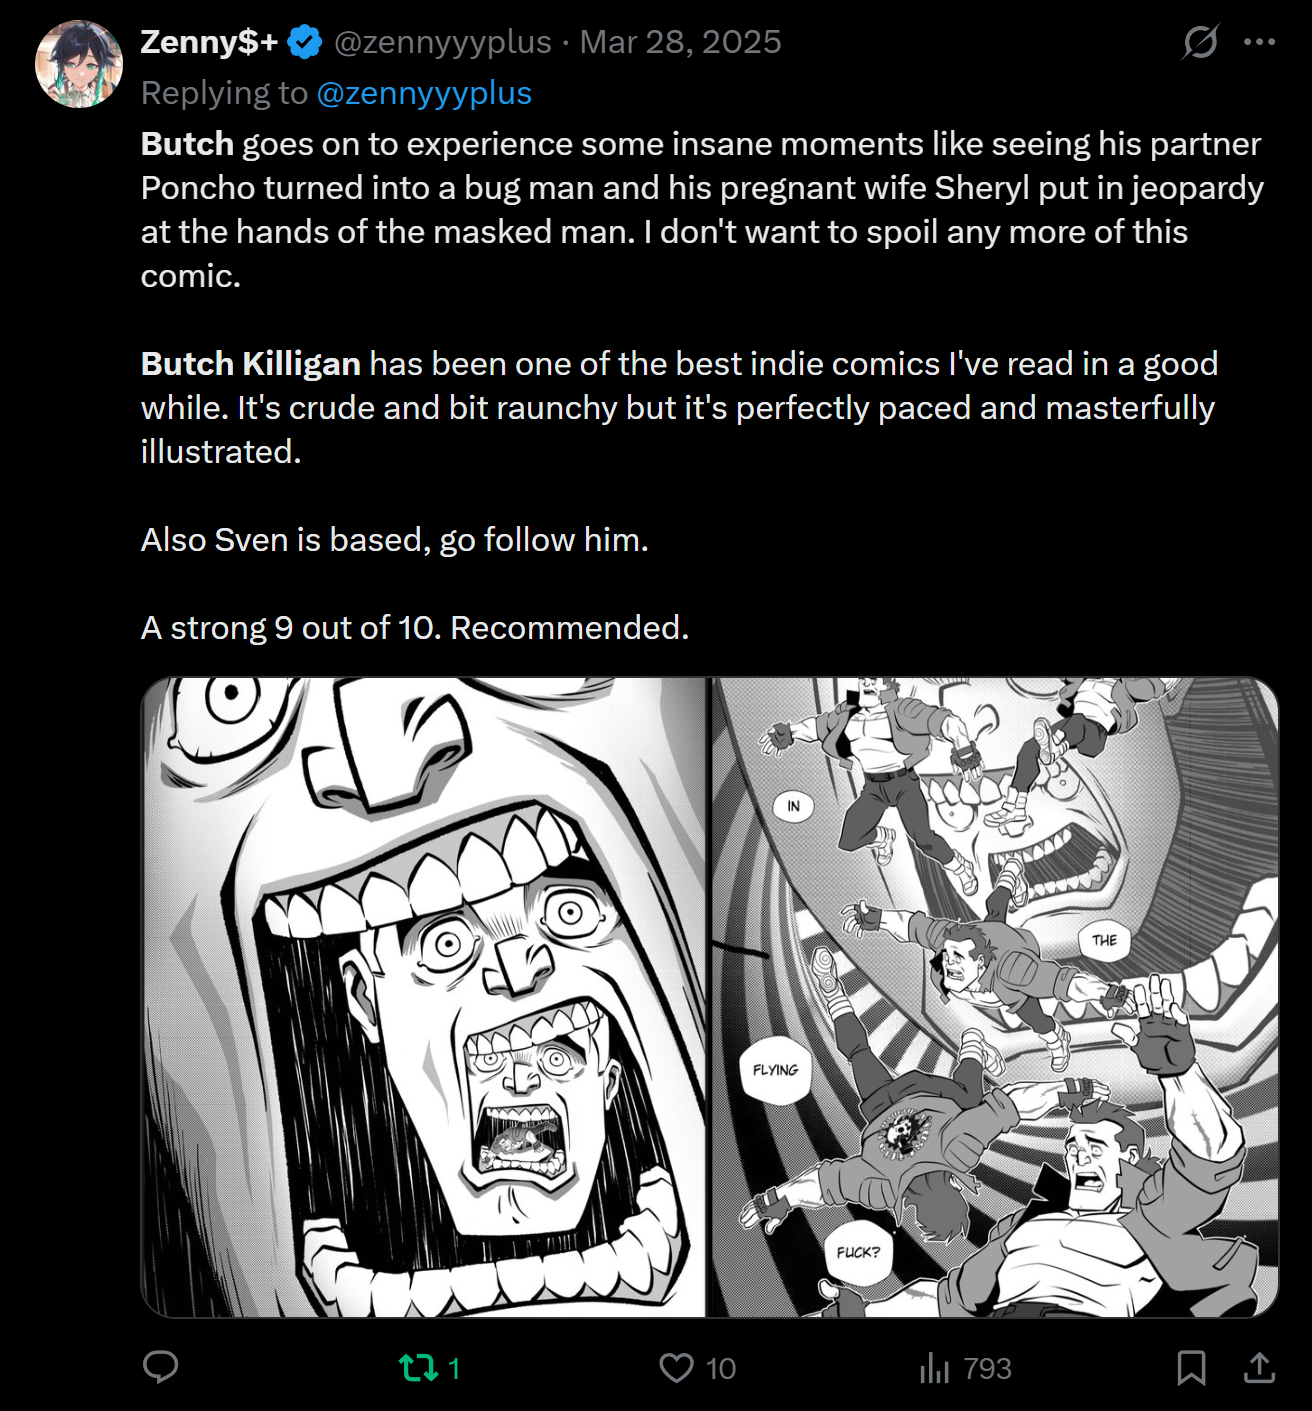Click the blue verified badge

tap(305, 42)
